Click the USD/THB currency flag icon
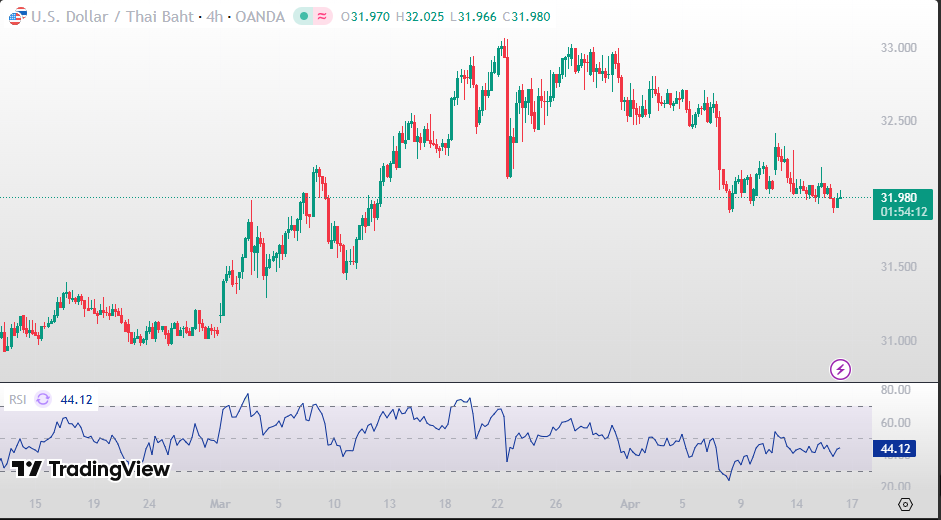This screenshot has width=941, height=520. pos(17,17)
